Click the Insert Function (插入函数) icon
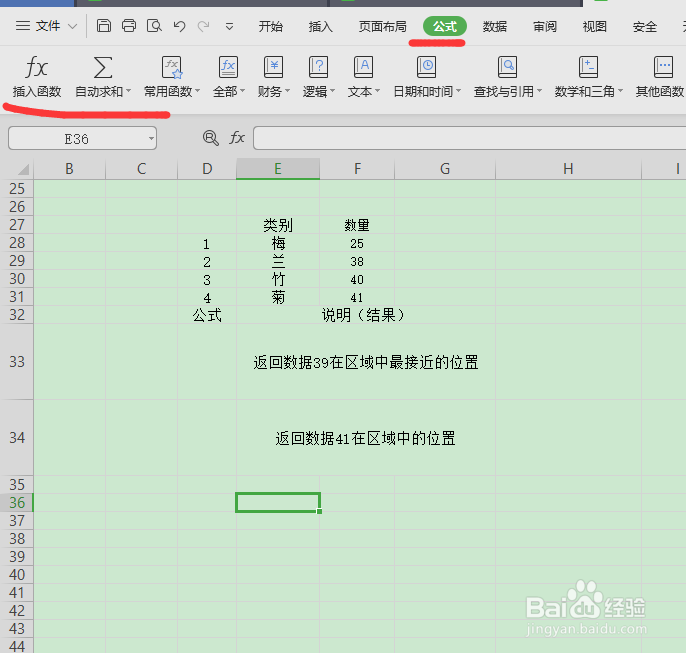Viewport: 686px width, 653px height. coord(36,67)
